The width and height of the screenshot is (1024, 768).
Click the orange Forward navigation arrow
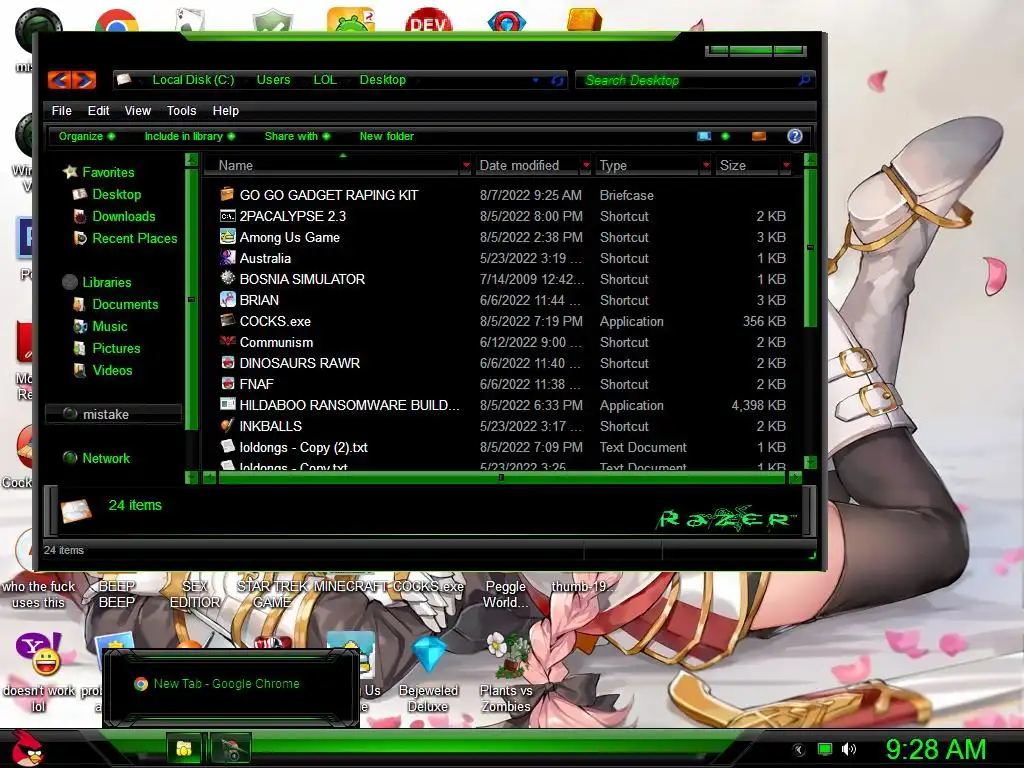[x=84, y=80]
